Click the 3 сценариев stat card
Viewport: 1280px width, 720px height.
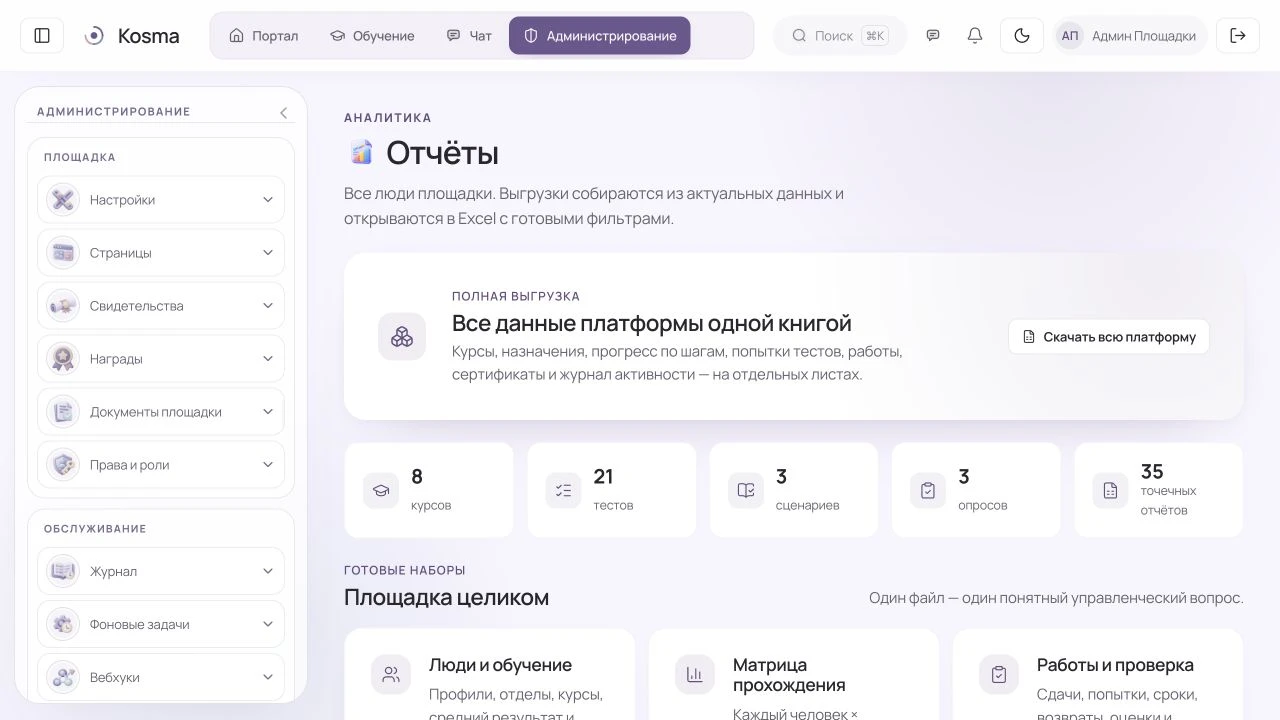pos(794,490)
